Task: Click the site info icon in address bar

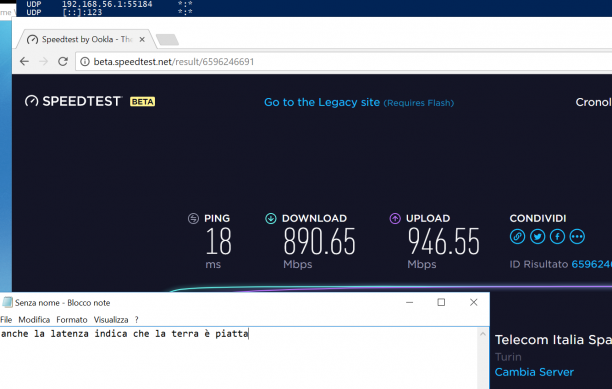Action: coord(85,62)
